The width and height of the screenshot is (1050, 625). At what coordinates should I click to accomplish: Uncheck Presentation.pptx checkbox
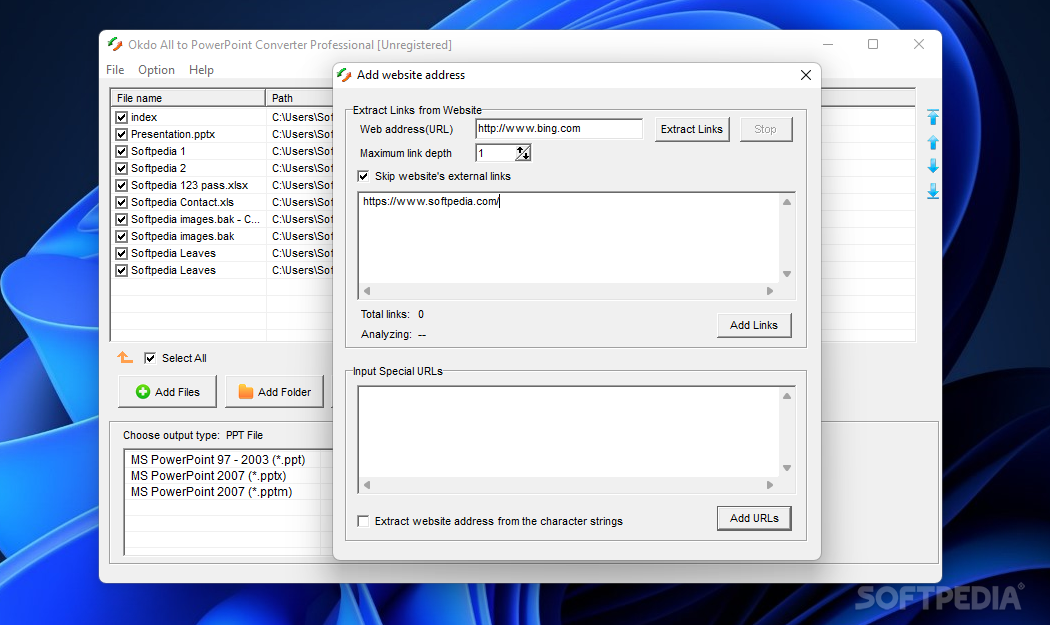[x=121, y=134]
